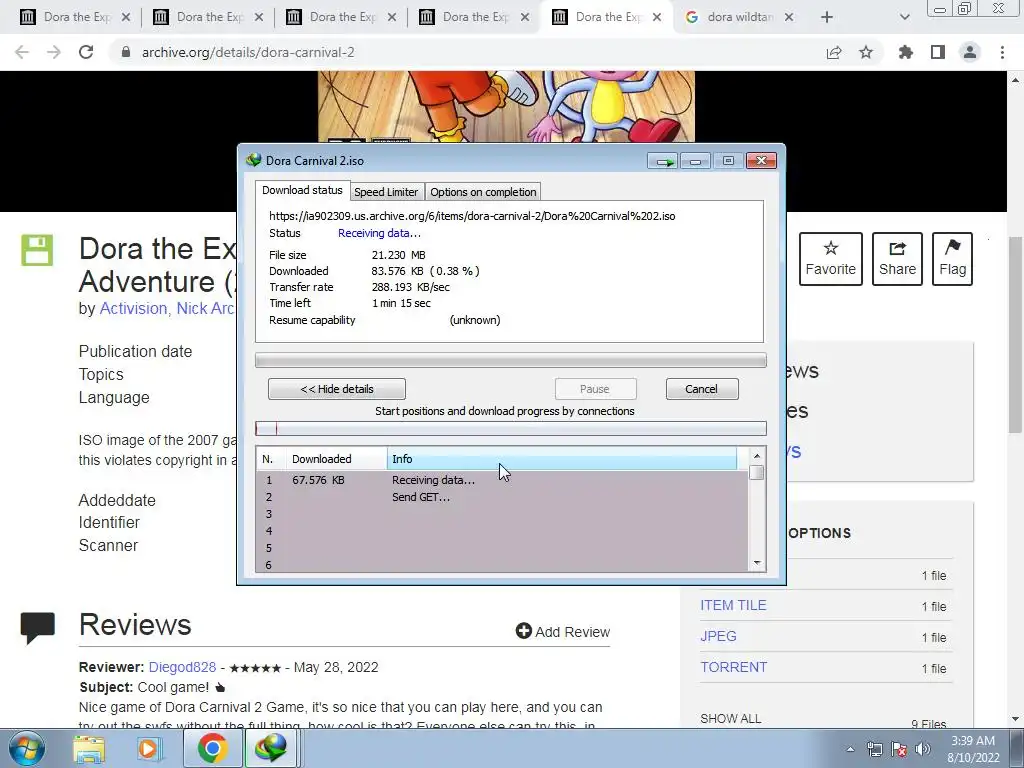This screenshot has width=1024, height=768.
Task: Open the Chrome profile avatar
Action: click(x=970, y=52)
